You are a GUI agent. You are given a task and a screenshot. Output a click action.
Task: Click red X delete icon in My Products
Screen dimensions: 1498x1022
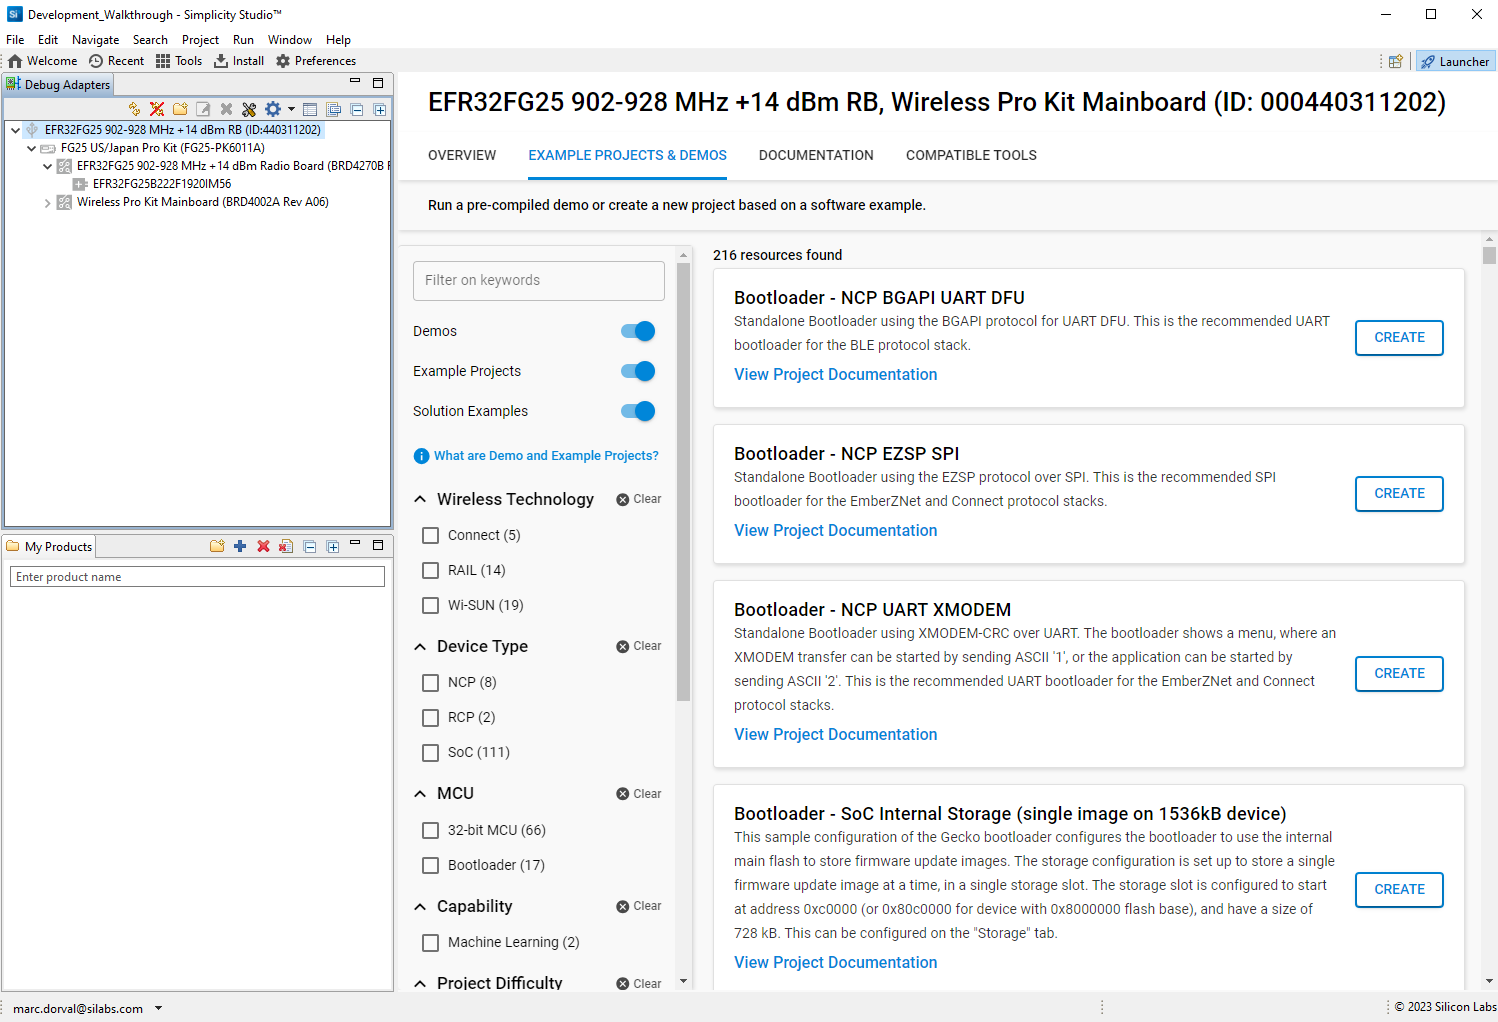(x=263, y=546)
